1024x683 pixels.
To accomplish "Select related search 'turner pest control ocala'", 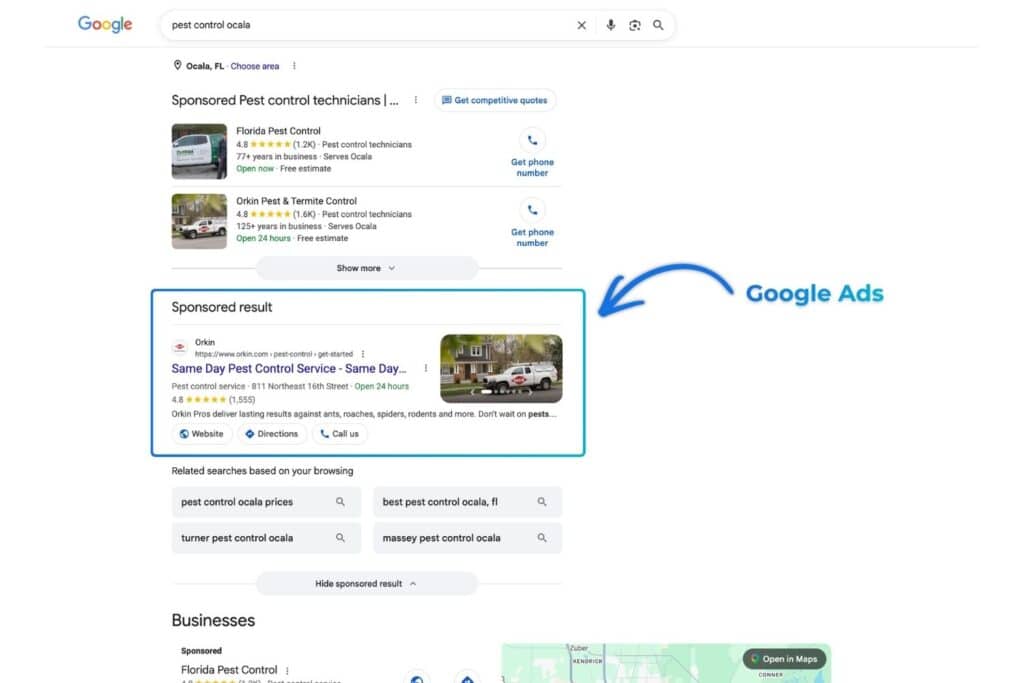I will pyautogui.click(x=266, y=537).
